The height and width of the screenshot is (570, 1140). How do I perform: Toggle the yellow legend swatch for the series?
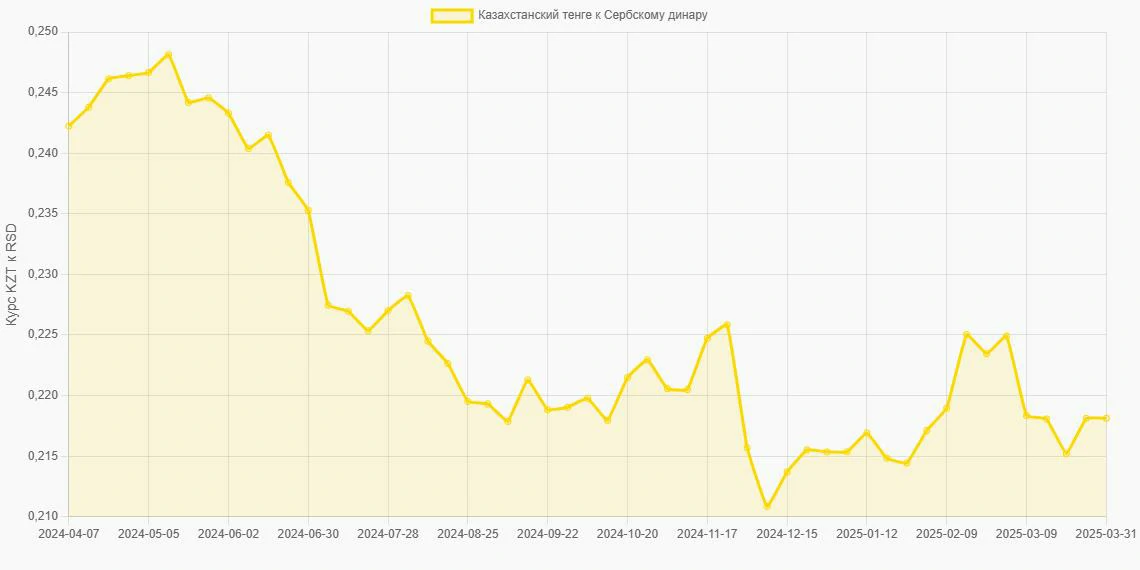[x=451, y=15]
